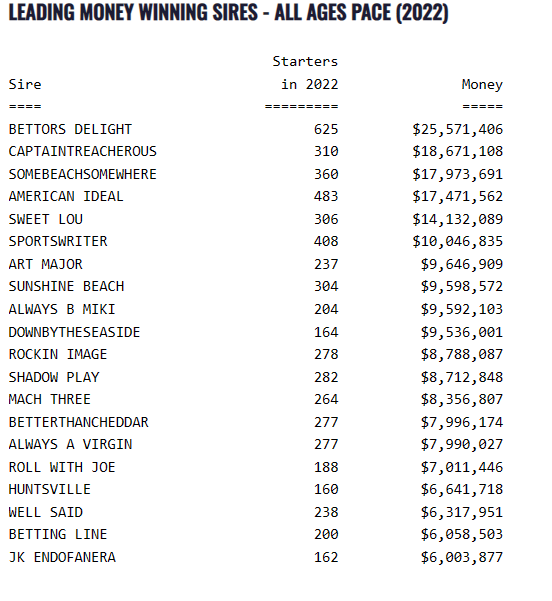Click the 238 starters for Well Said
The height and width of the screenshot is (601, 552).
coord(326,512)
